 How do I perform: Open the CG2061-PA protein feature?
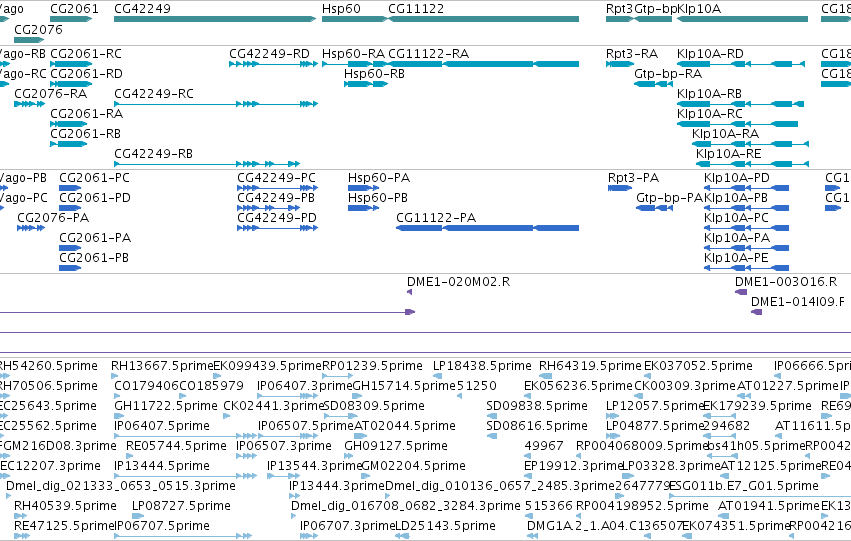tap(70, 249)
